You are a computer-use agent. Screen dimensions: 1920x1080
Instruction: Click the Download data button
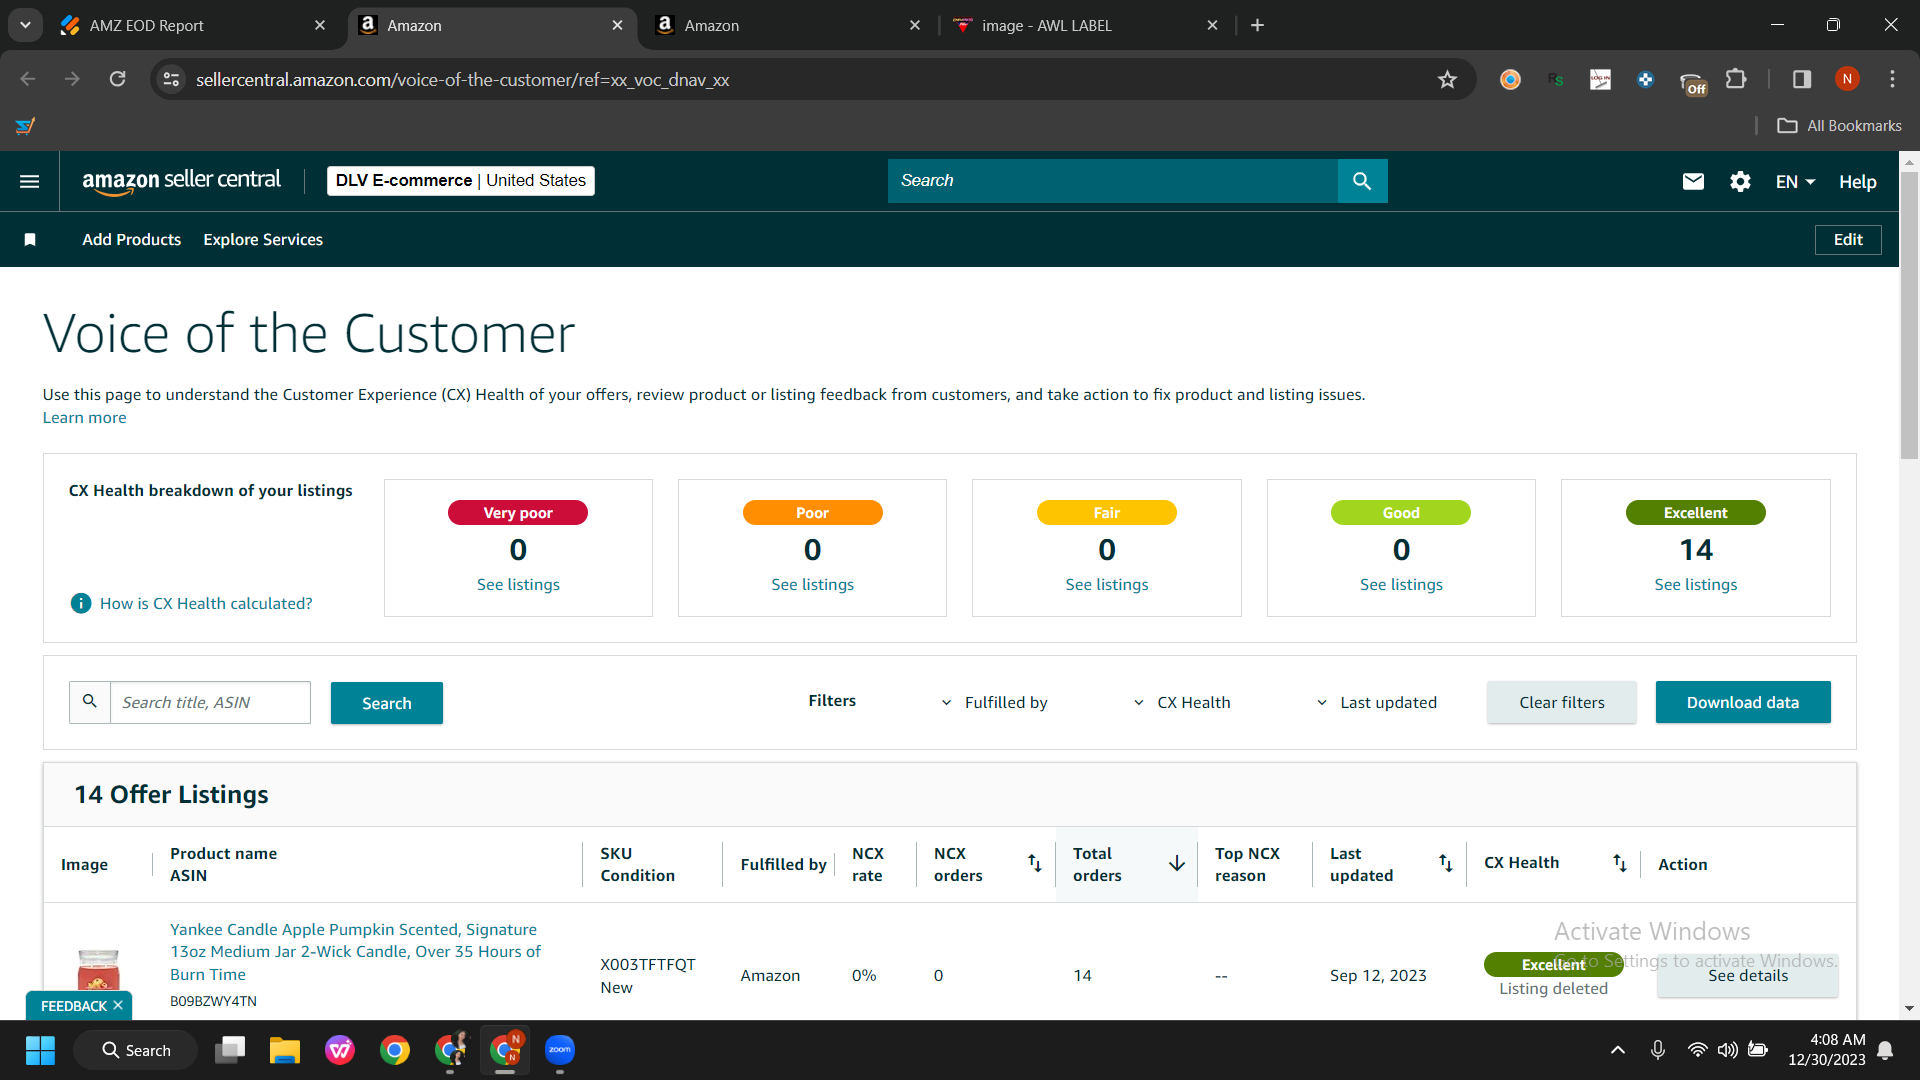pos(1743,702)
